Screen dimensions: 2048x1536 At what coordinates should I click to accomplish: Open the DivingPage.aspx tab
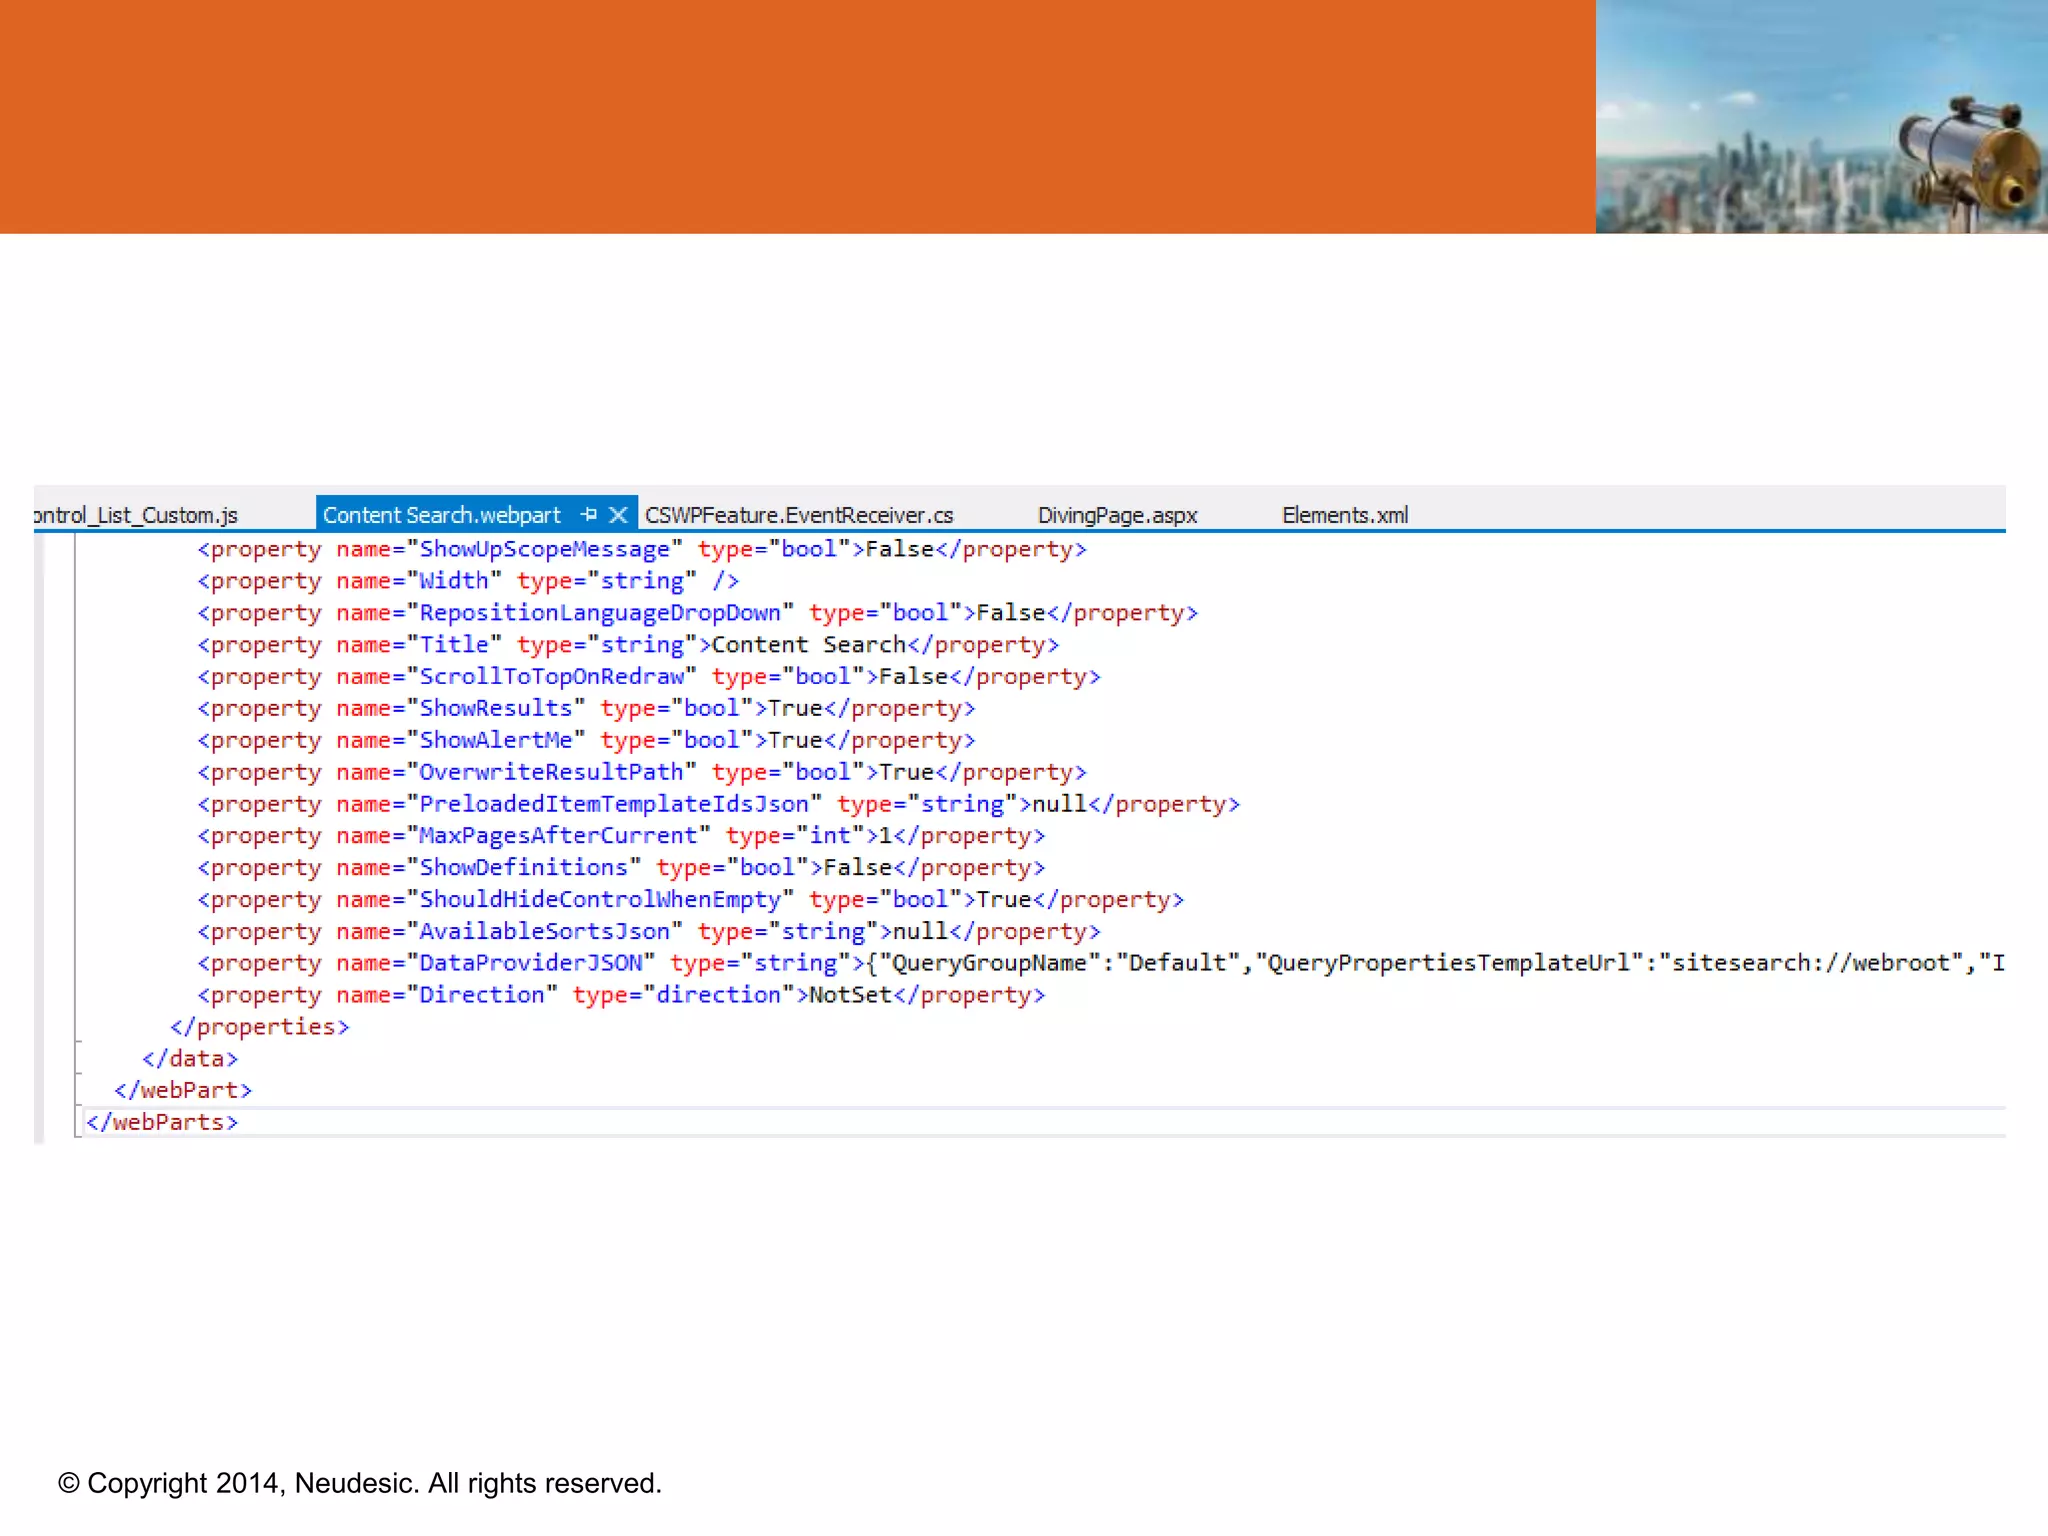pos(1117,515)
